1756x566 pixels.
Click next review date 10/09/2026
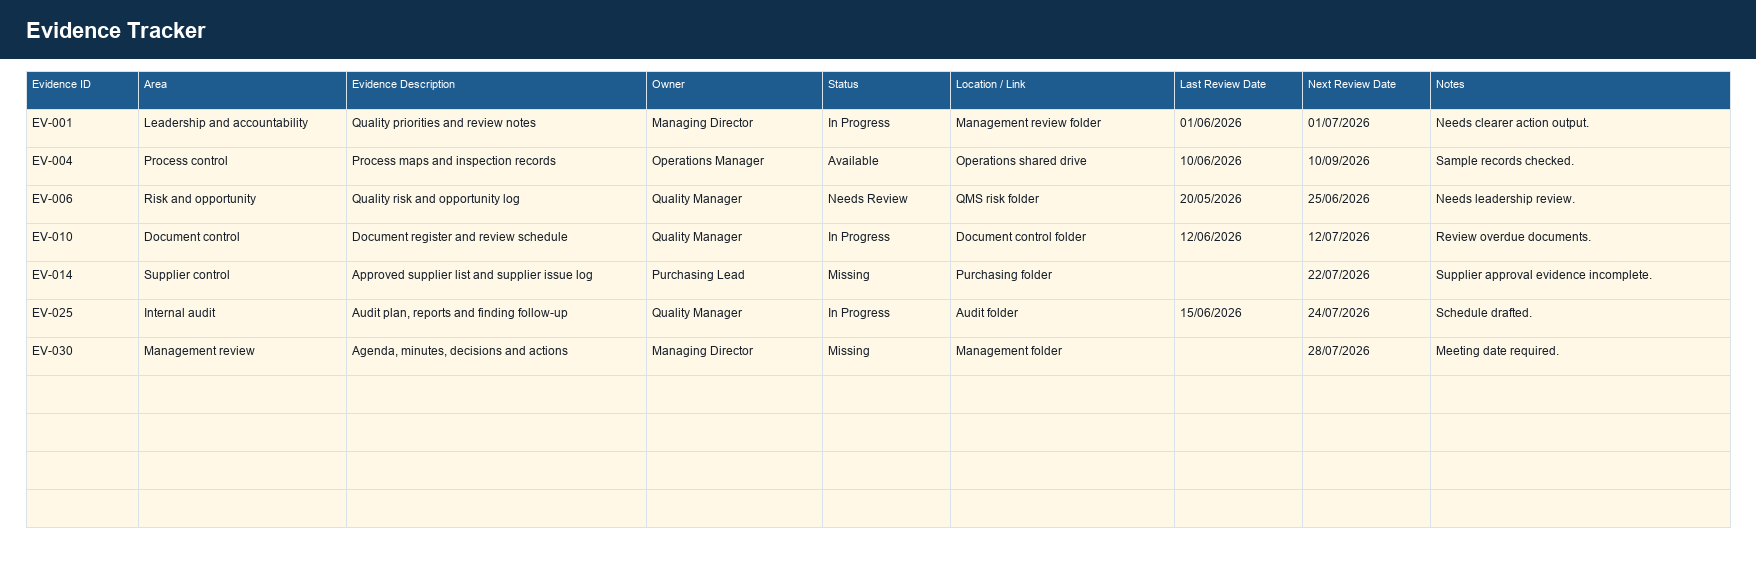[x=1366, y=166]
